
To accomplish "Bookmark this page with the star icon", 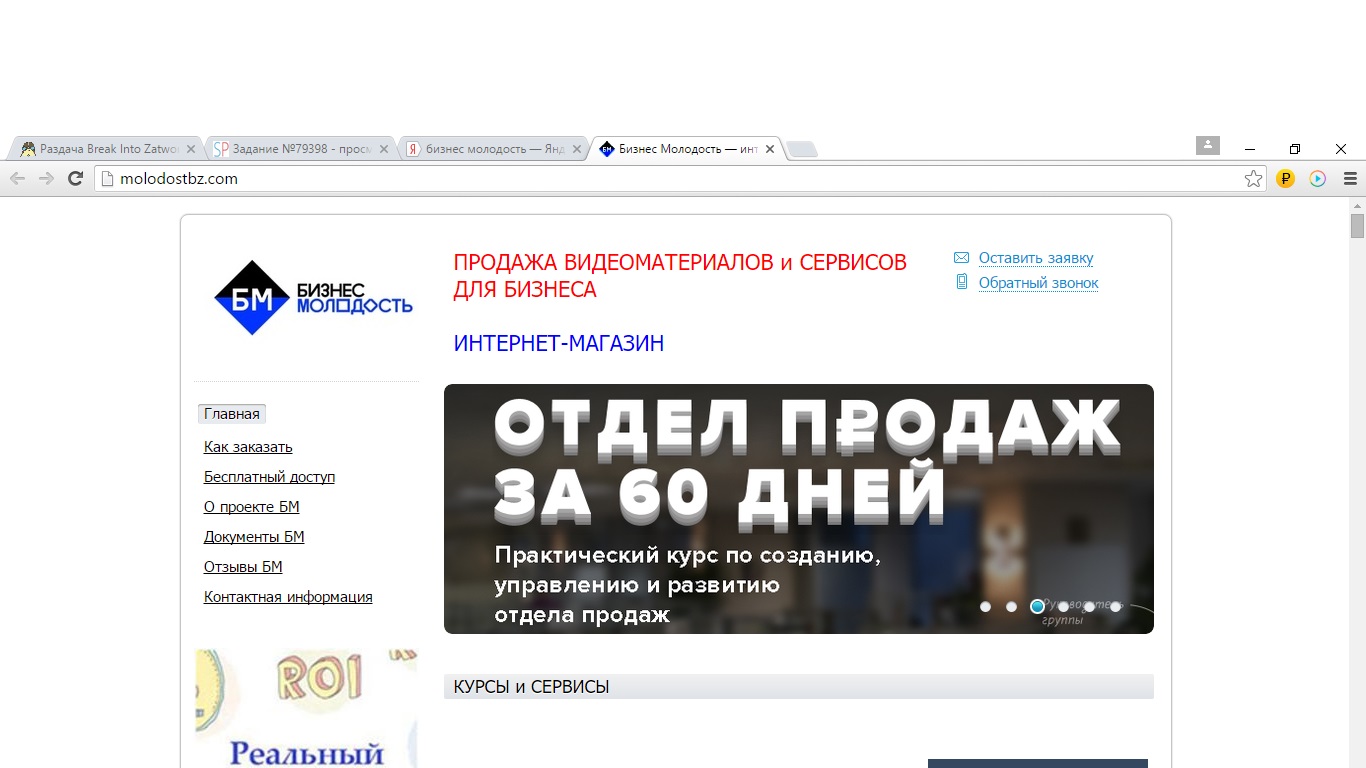I will (1253, 179).
